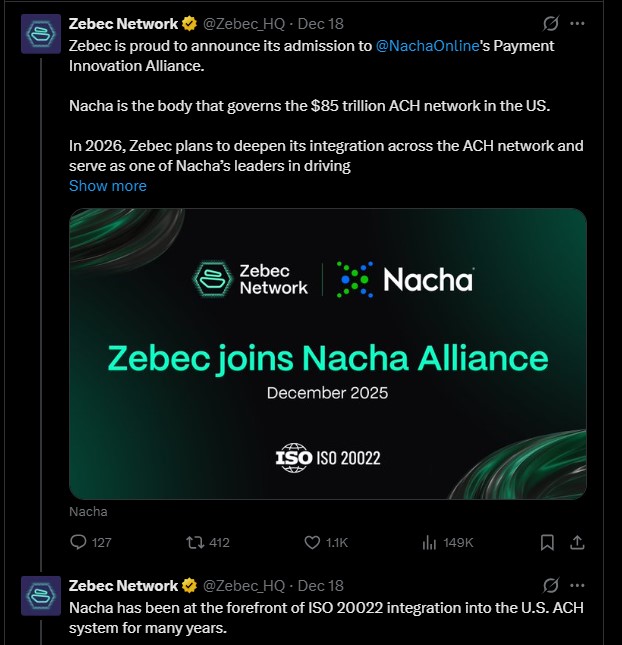Open the Zebec joins Nacha Alliance image

click(327, 353)
